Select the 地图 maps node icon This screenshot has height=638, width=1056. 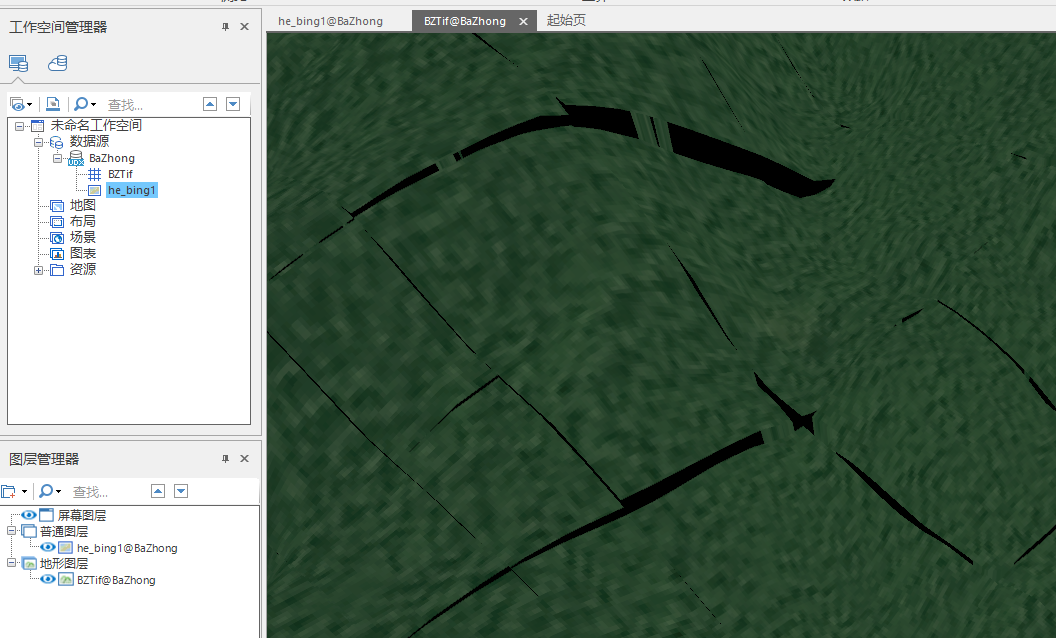57,205
